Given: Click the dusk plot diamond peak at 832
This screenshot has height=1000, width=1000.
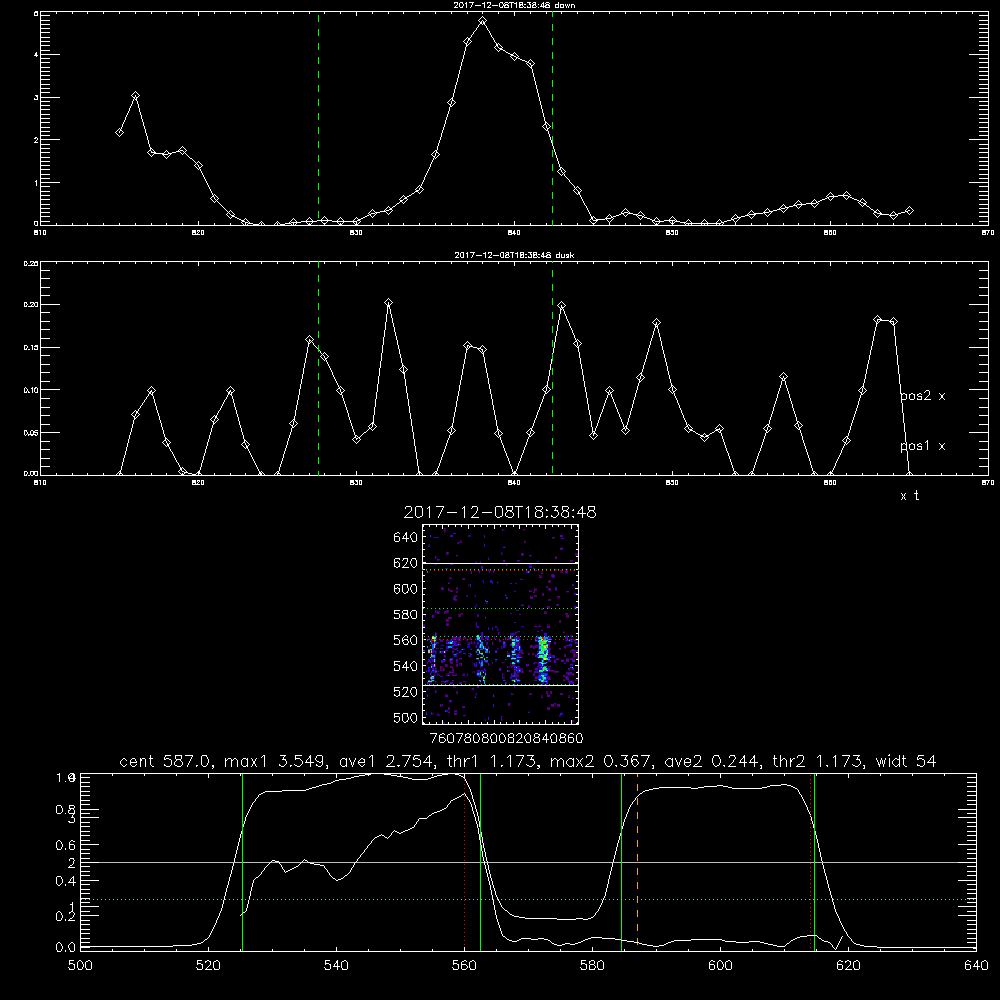Looking at the screenshot, I should click(x=388, y=302).
